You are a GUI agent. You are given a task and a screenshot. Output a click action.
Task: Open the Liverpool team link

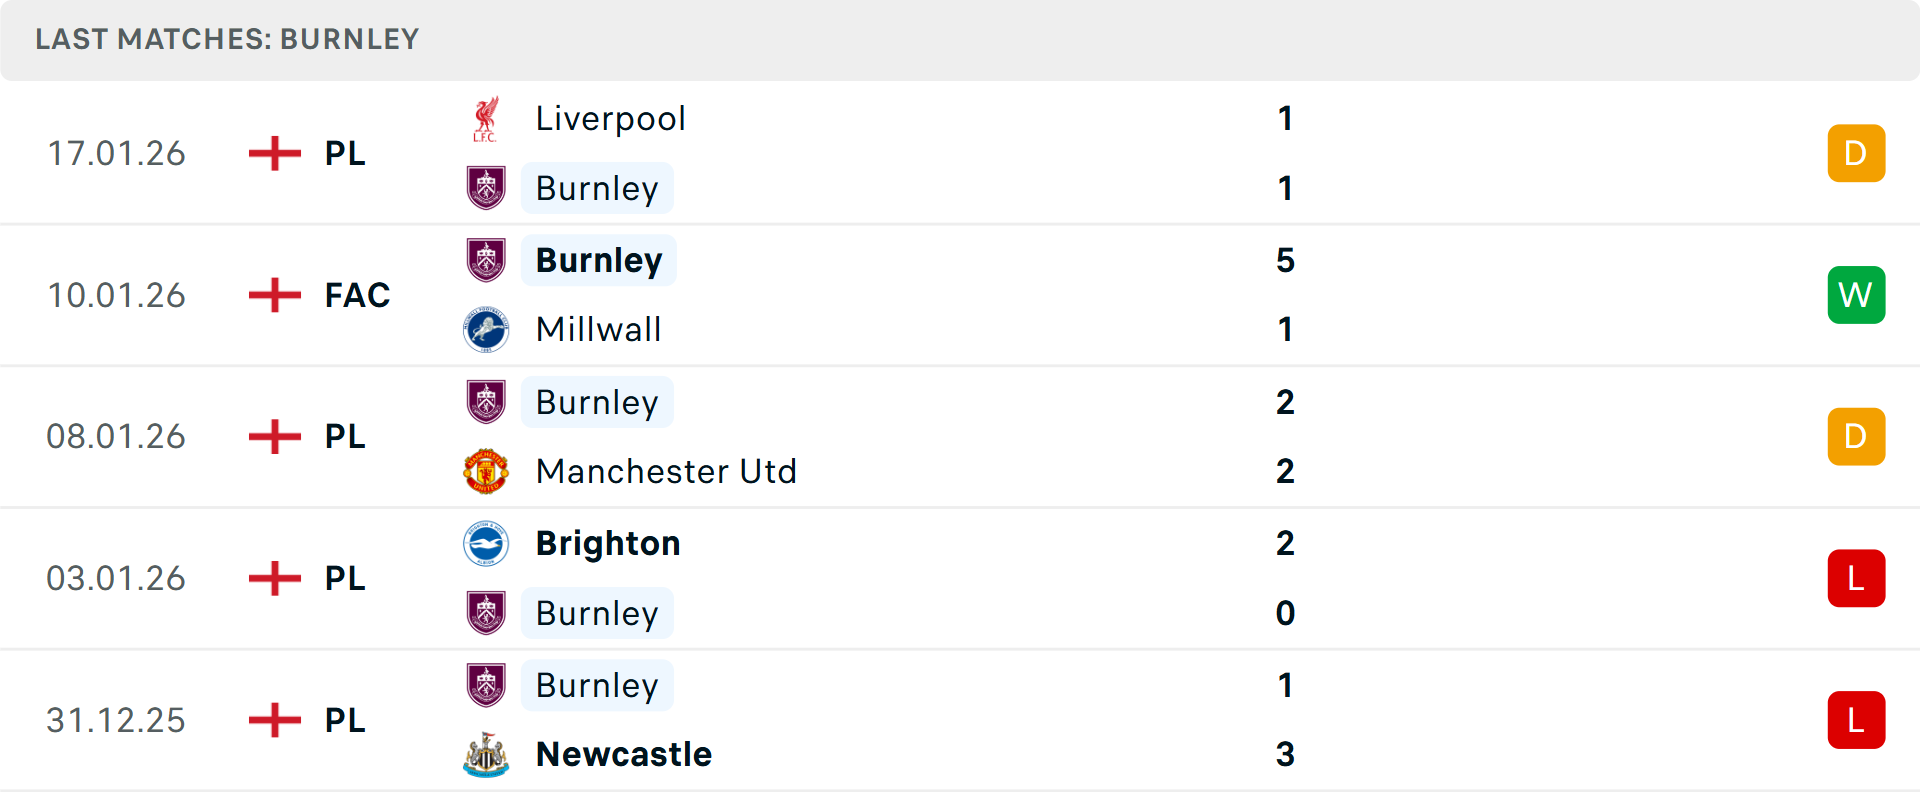pos(610,119)
